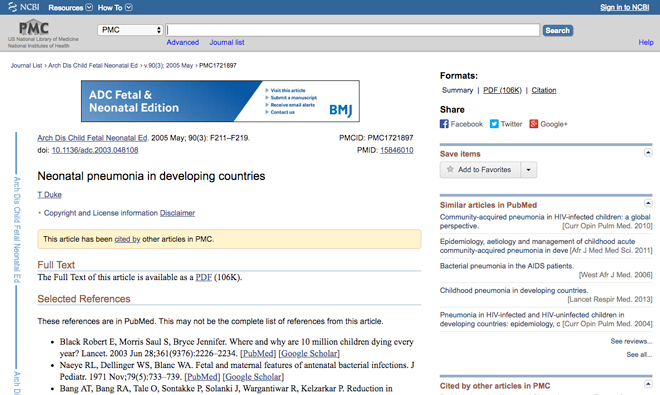Open the How To dropdown menu
The width and height of the screenshot is (660, 395).
point(115,8)
